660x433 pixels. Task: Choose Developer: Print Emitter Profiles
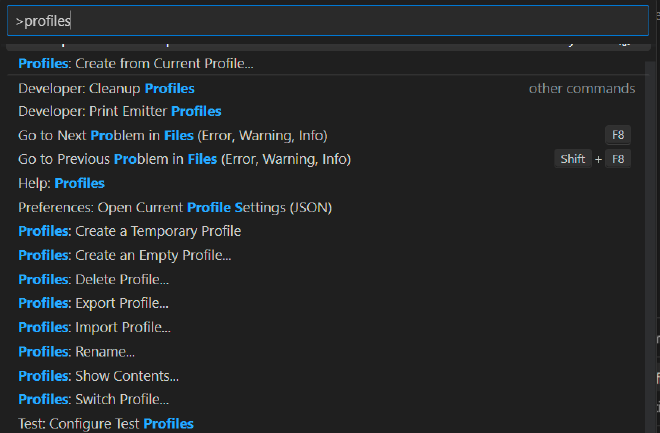[120, 111]
